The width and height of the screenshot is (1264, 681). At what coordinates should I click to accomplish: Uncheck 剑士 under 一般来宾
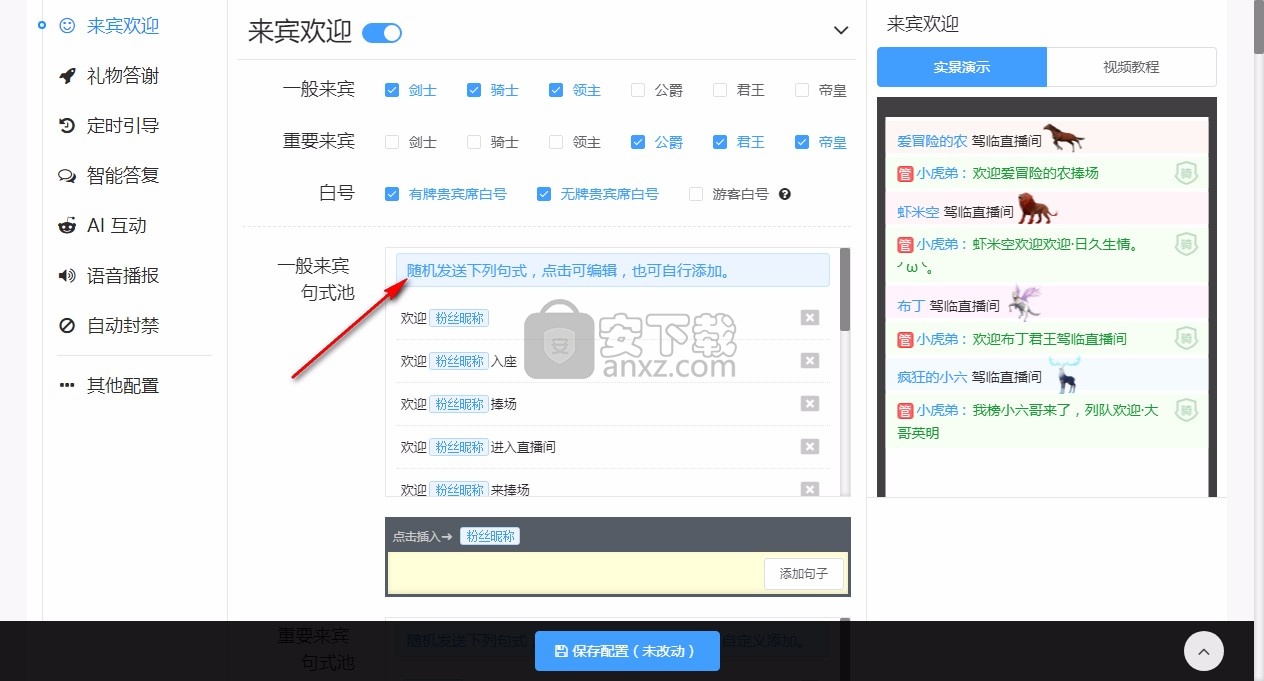coord(392,90)
